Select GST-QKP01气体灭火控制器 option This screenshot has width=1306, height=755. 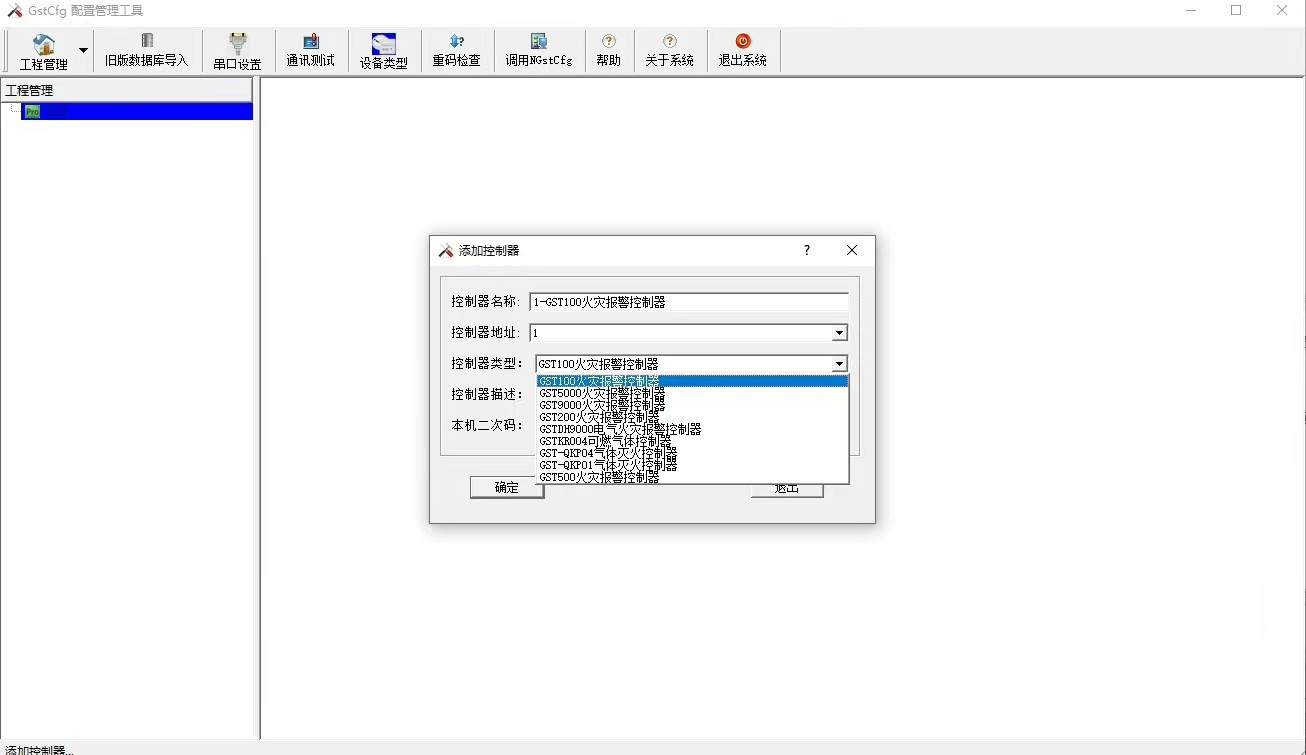click(x=692, y=465)
